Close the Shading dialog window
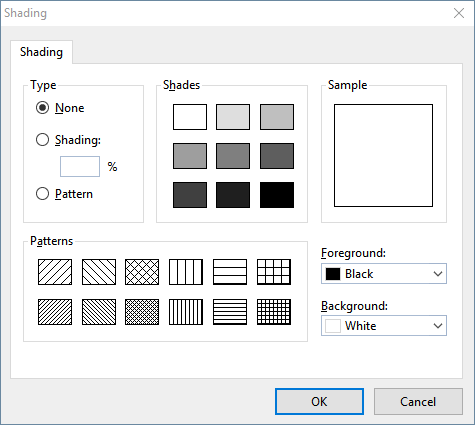The image size is (475, 425). pyautogui.click(x=459, y=13)
